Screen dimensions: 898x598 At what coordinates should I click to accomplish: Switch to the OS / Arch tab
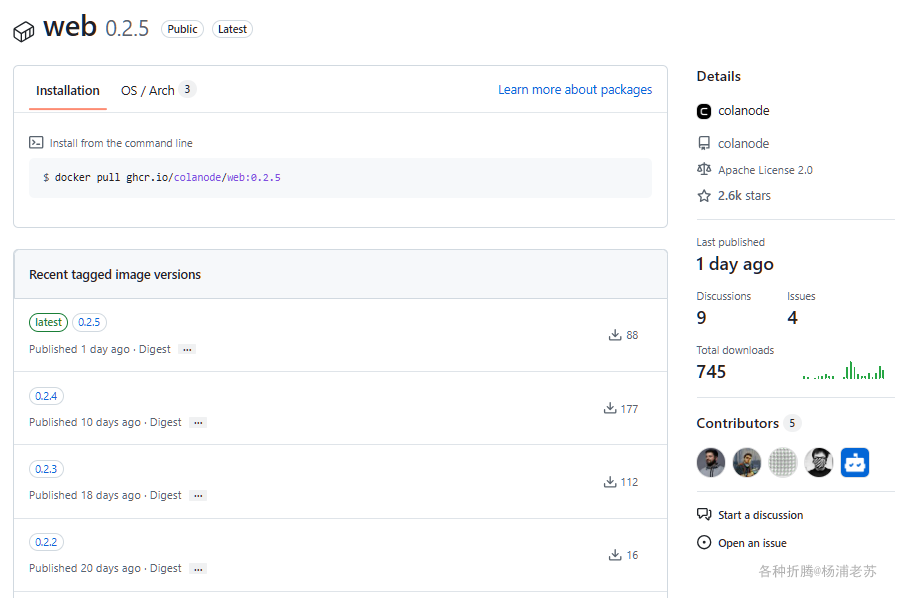pos(158,91)
